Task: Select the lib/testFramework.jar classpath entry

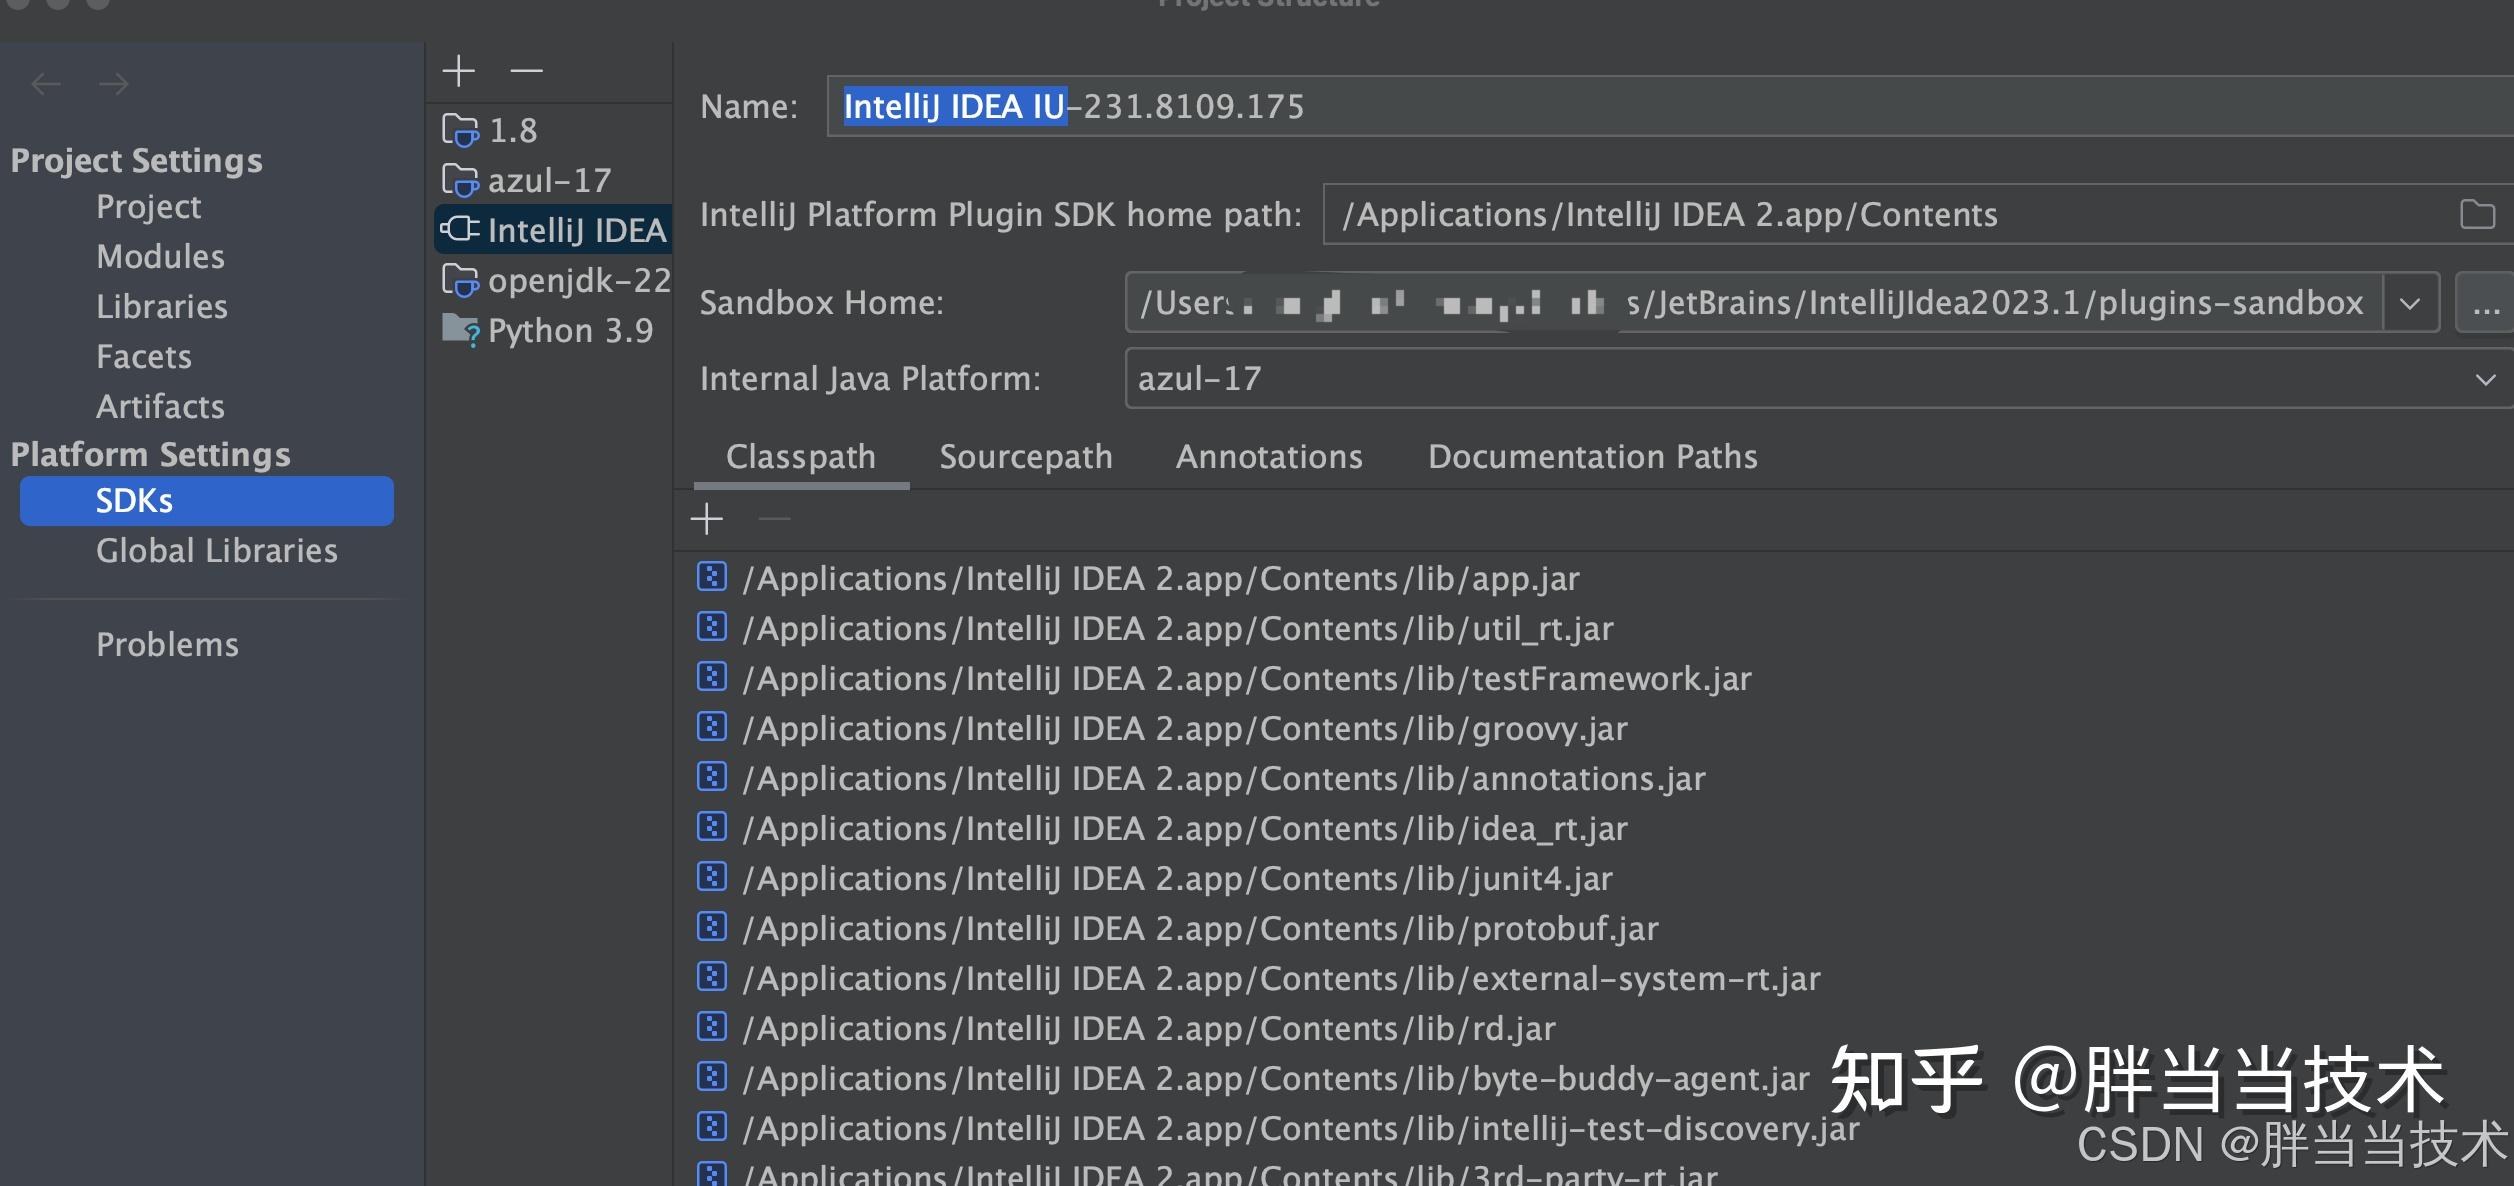Action: (x=1247, y=679)
